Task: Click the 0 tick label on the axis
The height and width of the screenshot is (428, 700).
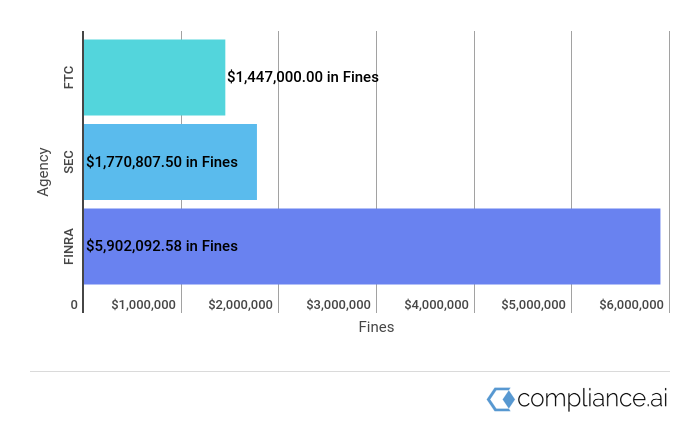Action: pos(74,305)
